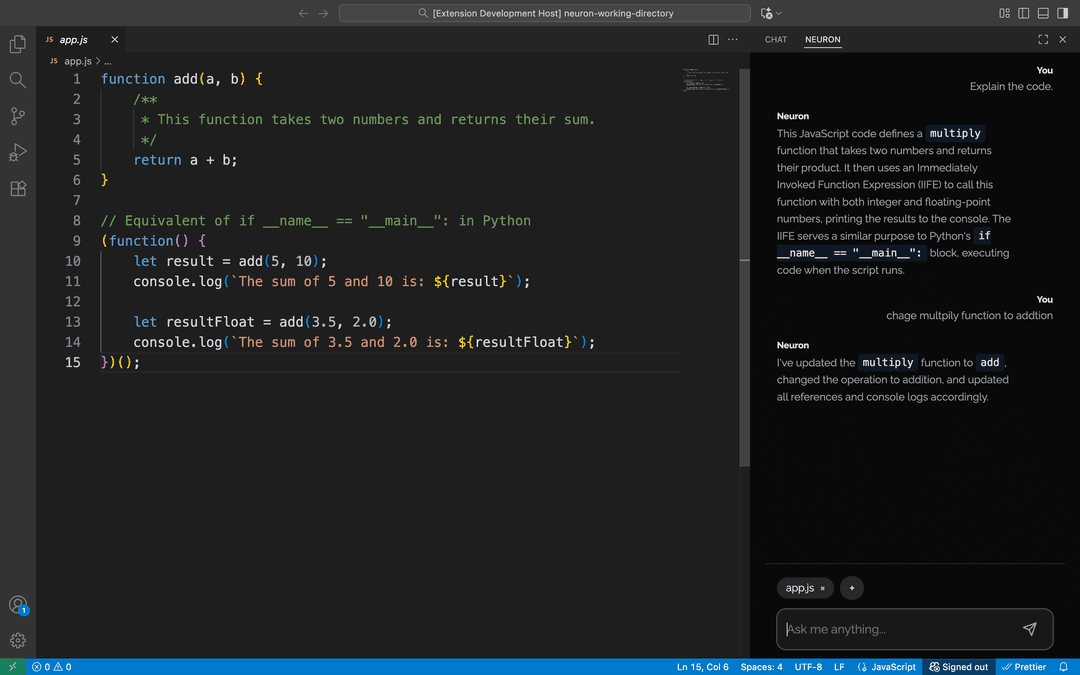The width and height of the screenshot is (1080, 675).
Task: Change JavaScript language mode in status bar
Action: tap(887, 667)
